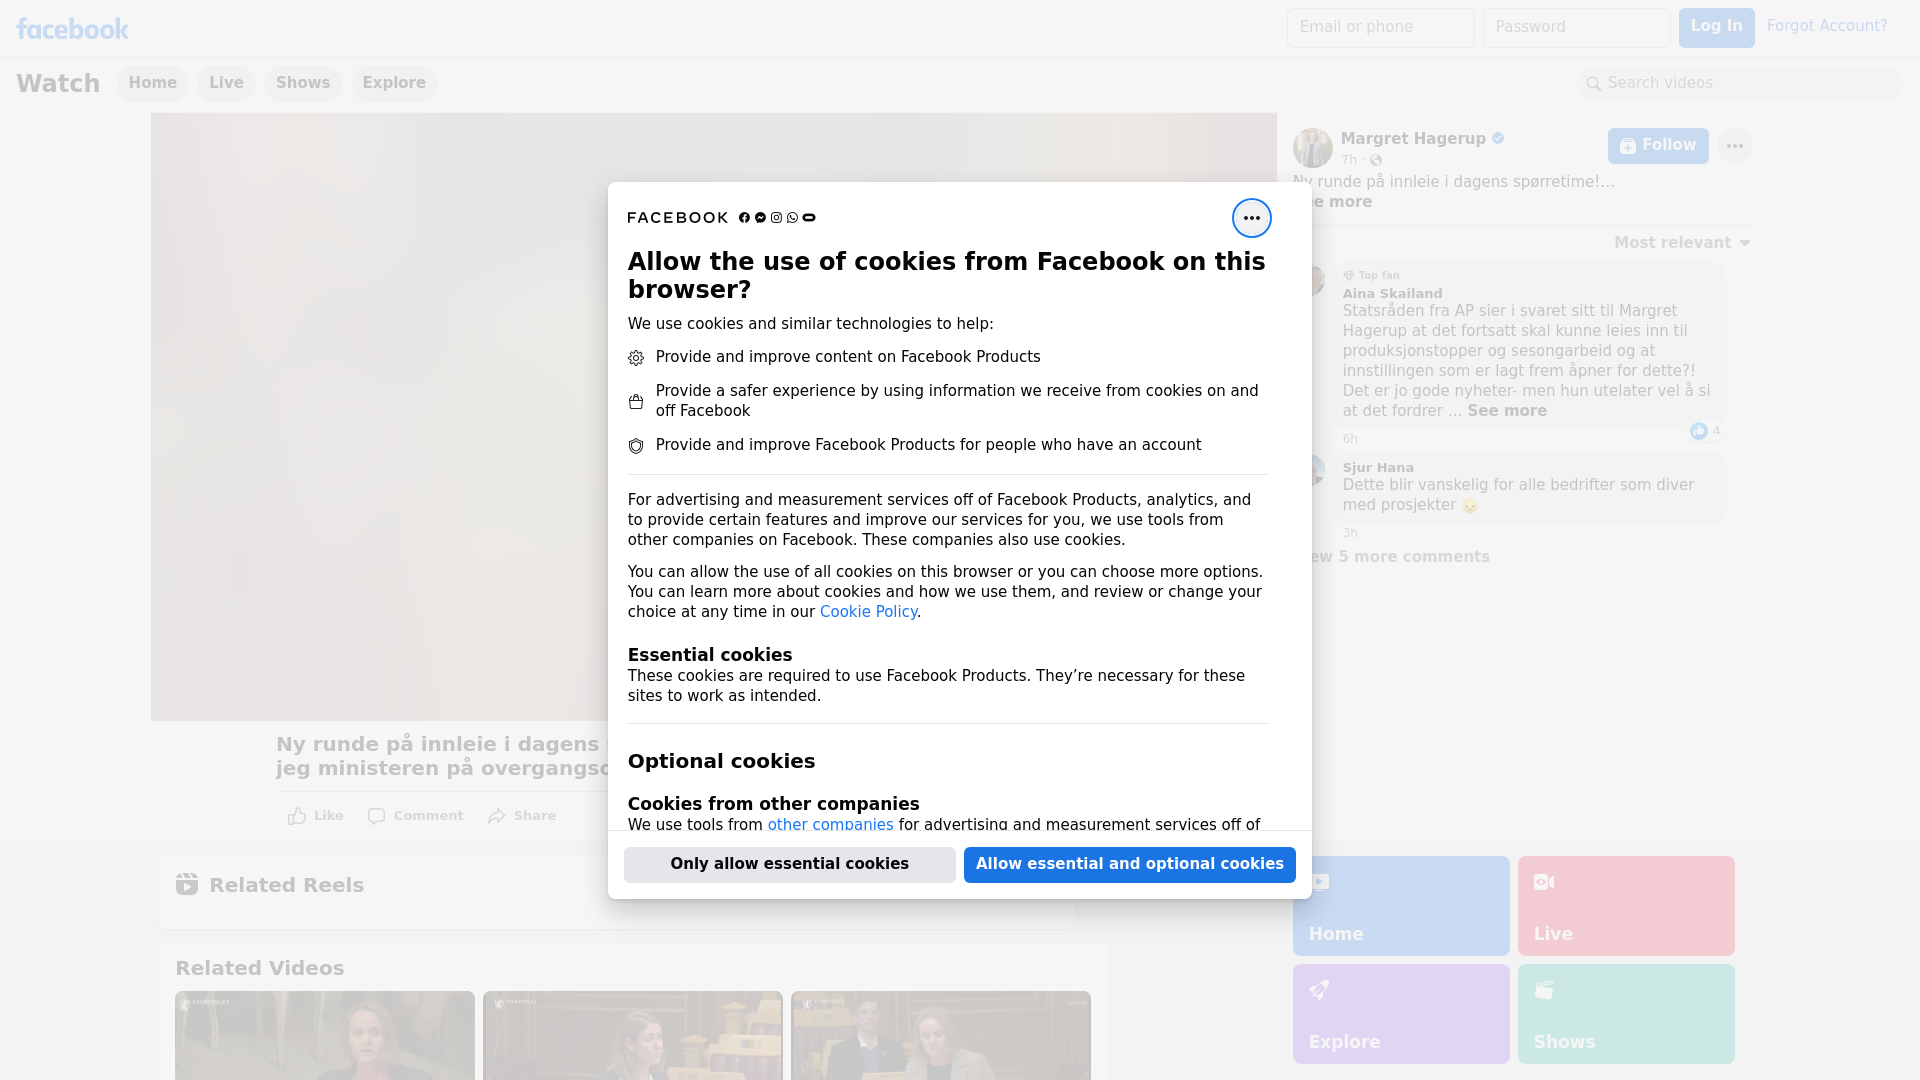
Task: Open the green Shows card
Action: tap(1626, 1014)
